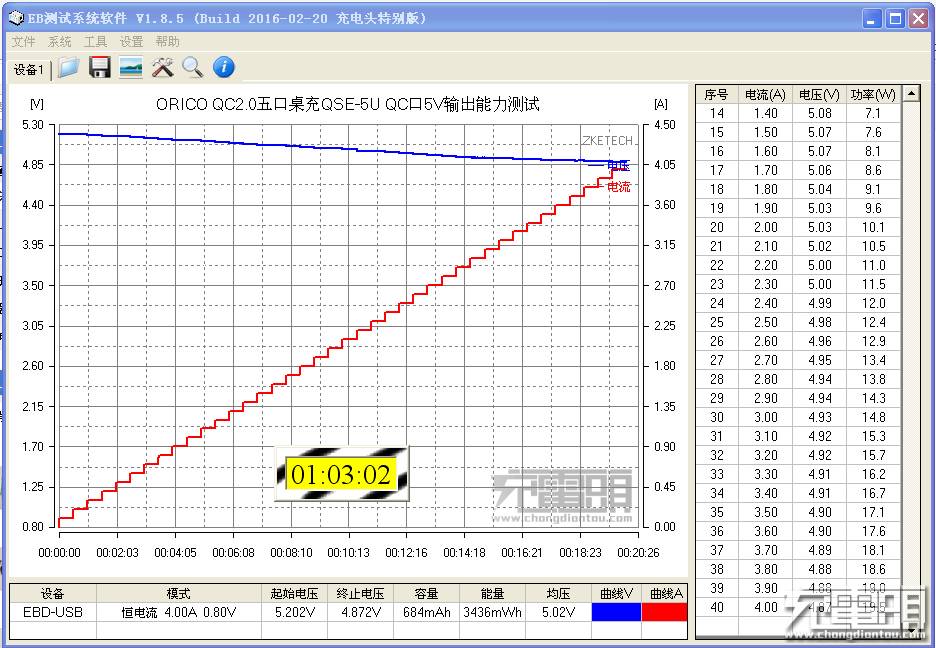This screenshot has width=936, height=648.
Task: Open the 帮助 menu
Action: point(168,42)
